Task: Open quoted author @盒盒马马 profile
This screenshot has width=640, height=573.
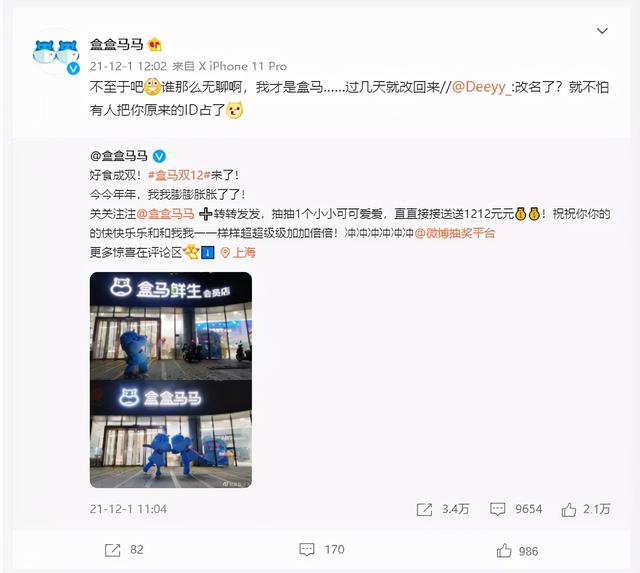Action: click(x=119, y=156)
